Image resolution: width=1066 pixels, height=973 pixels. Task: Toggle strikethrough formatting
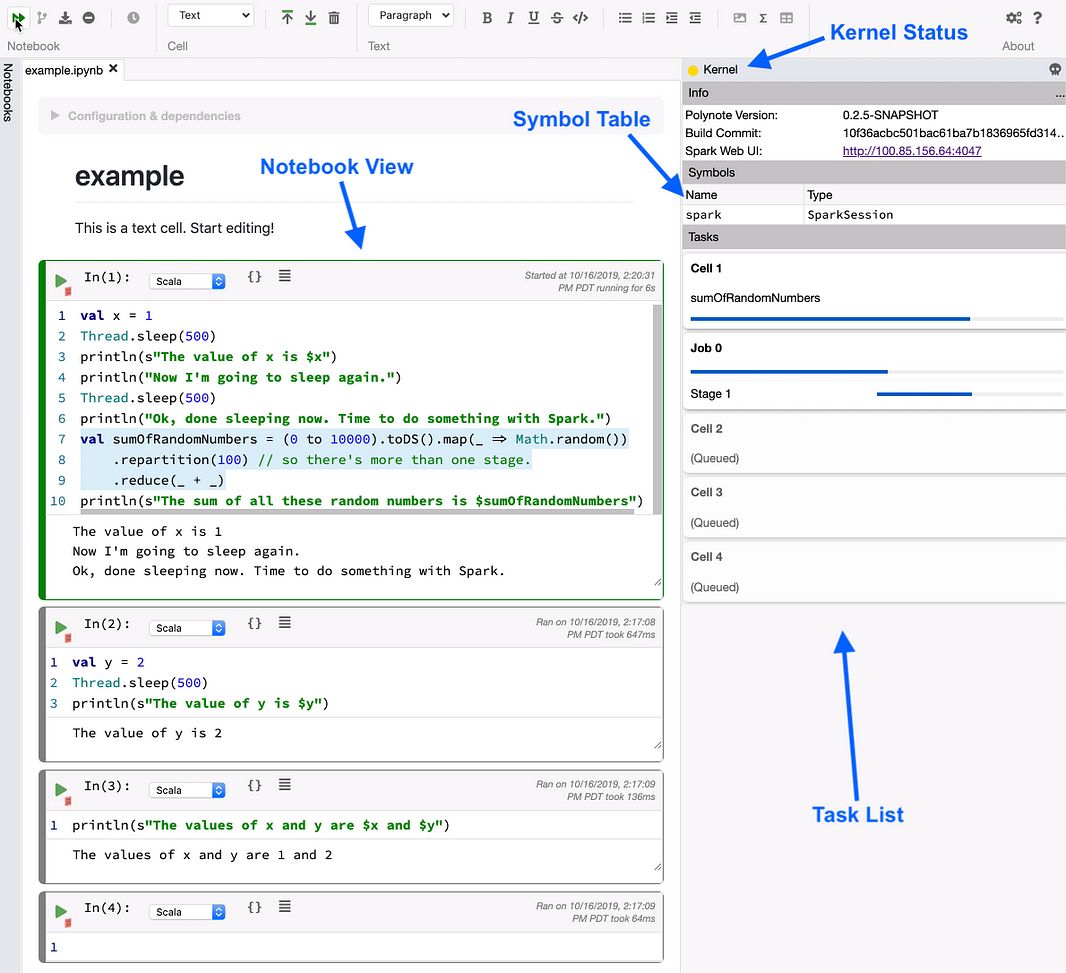[557, 18]
